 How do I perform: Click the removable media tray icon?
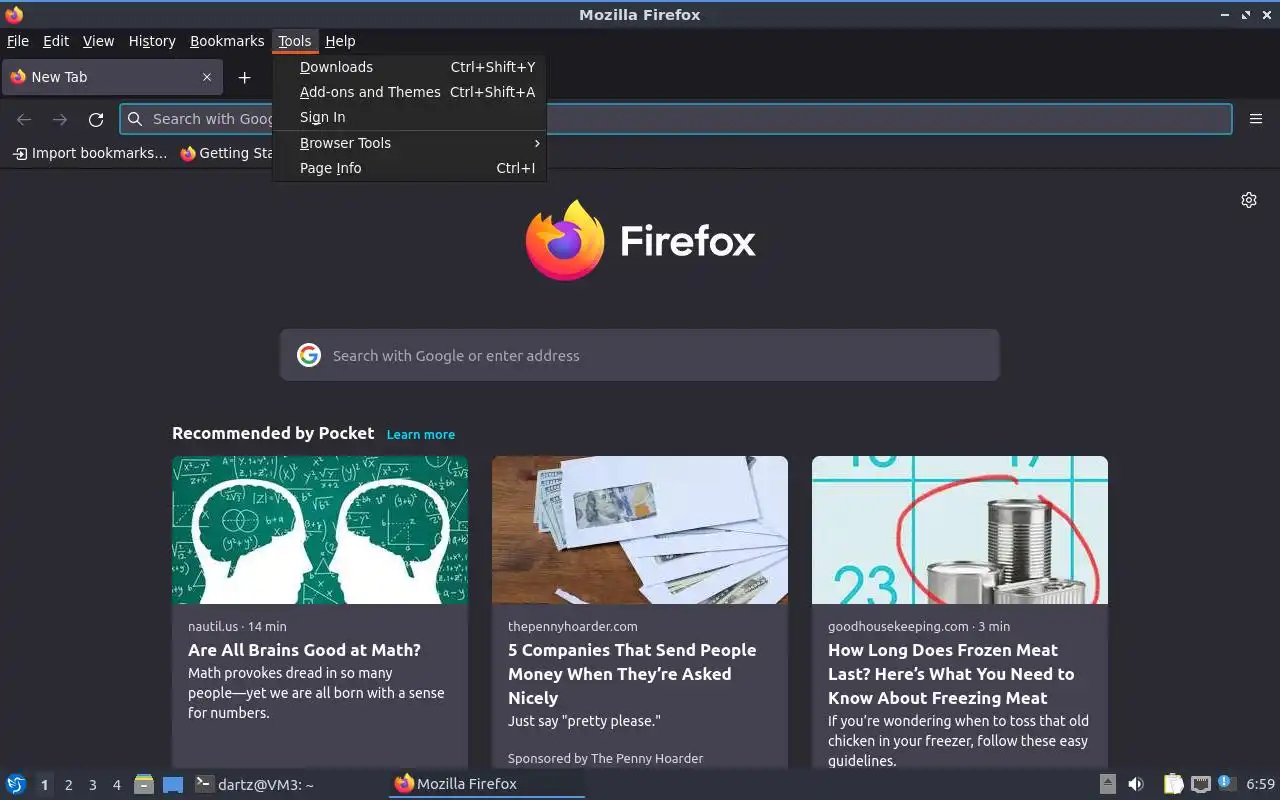1108,784
